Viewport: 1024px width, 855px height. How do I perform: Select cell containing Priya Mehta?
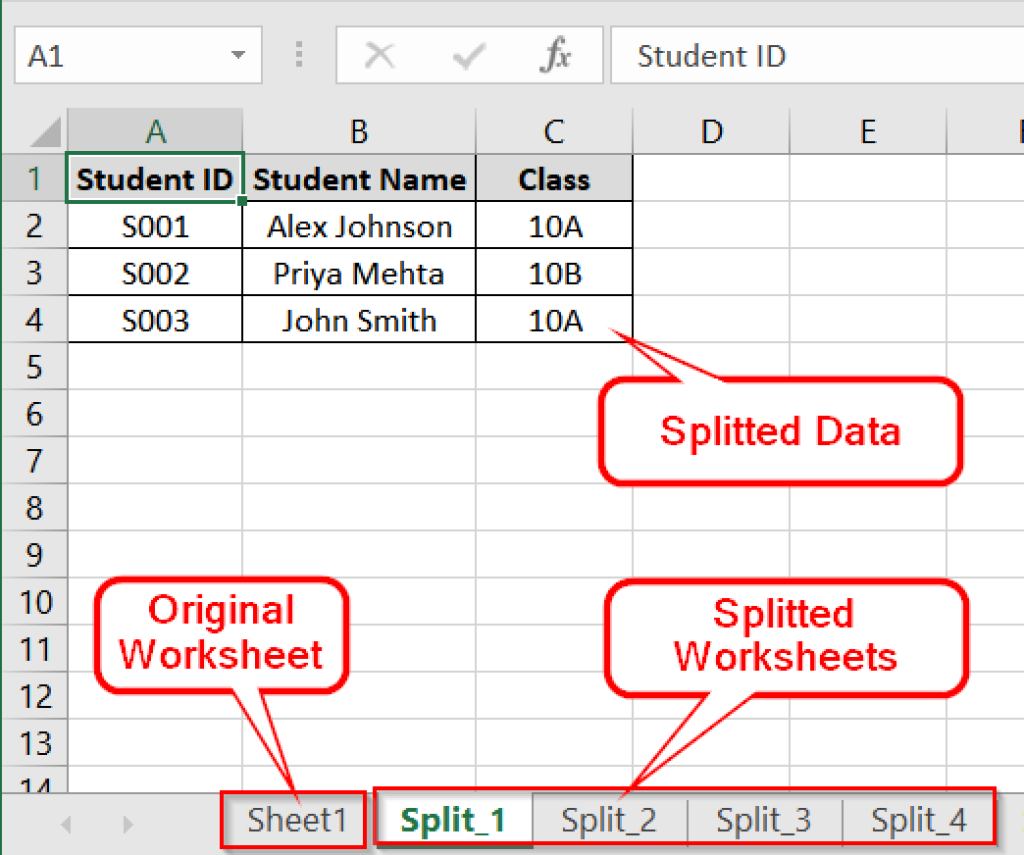[x=358, y=273]
